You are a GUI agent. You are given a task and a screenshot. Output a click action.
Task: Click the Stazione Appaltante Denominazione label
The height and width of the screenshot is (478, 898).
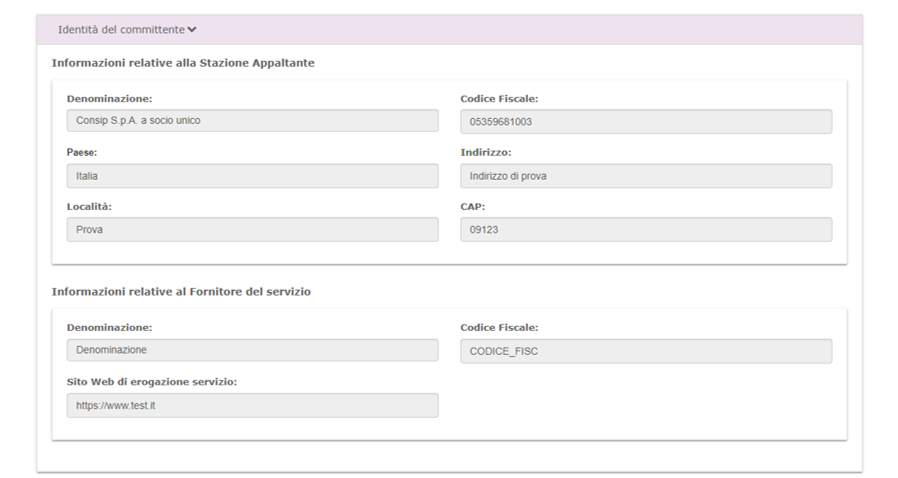click(109, 98)
